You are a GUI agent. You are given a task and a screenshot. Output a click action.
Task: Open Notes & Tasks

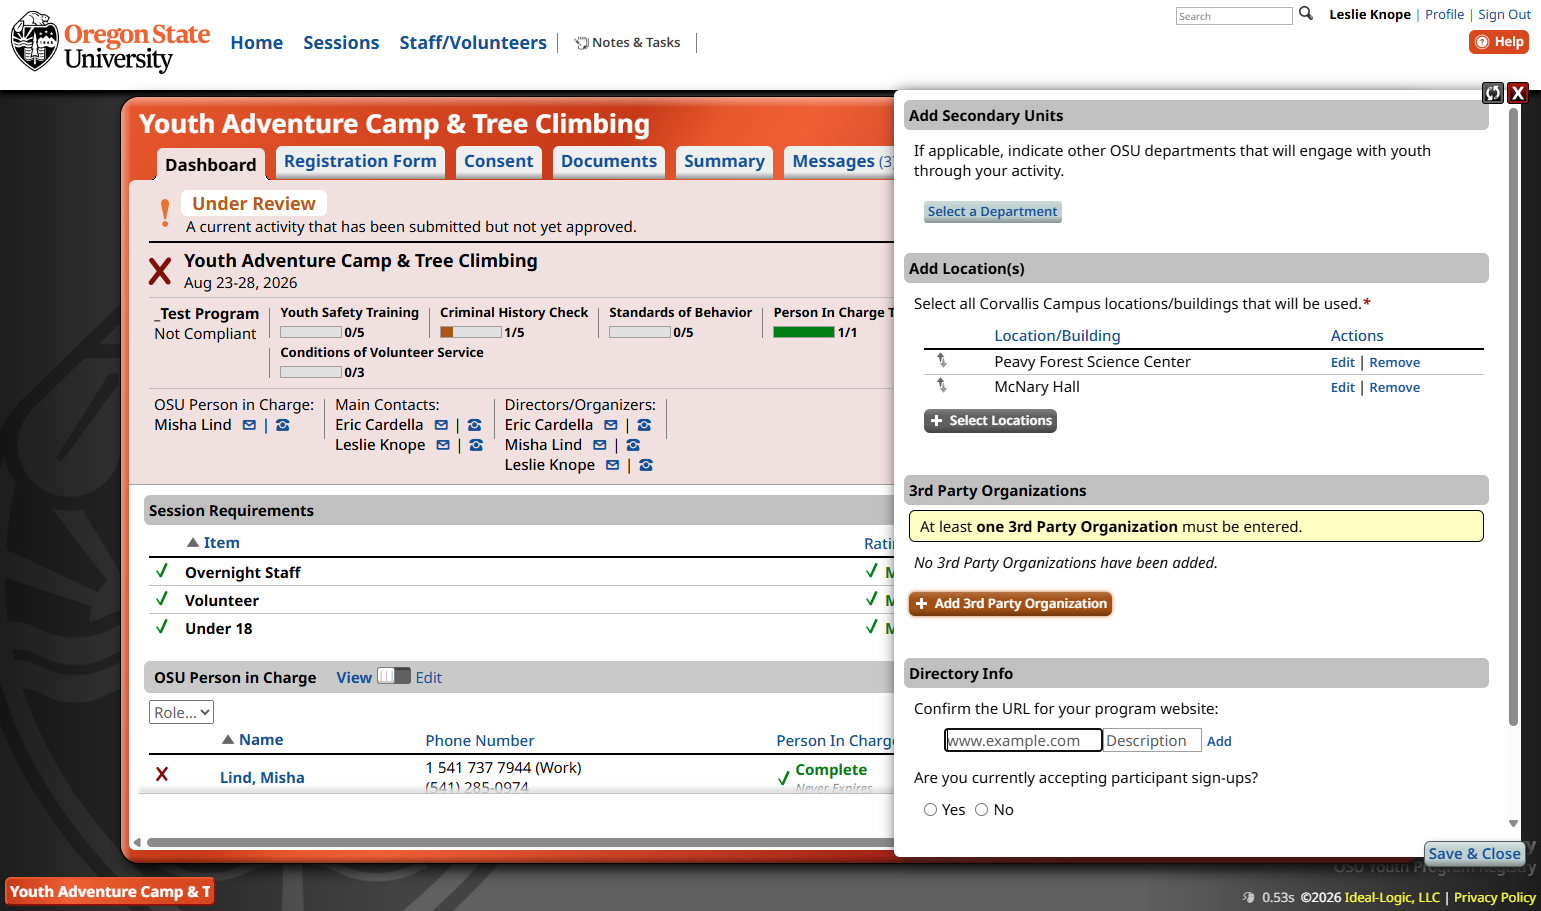click(x=627, y=42)
